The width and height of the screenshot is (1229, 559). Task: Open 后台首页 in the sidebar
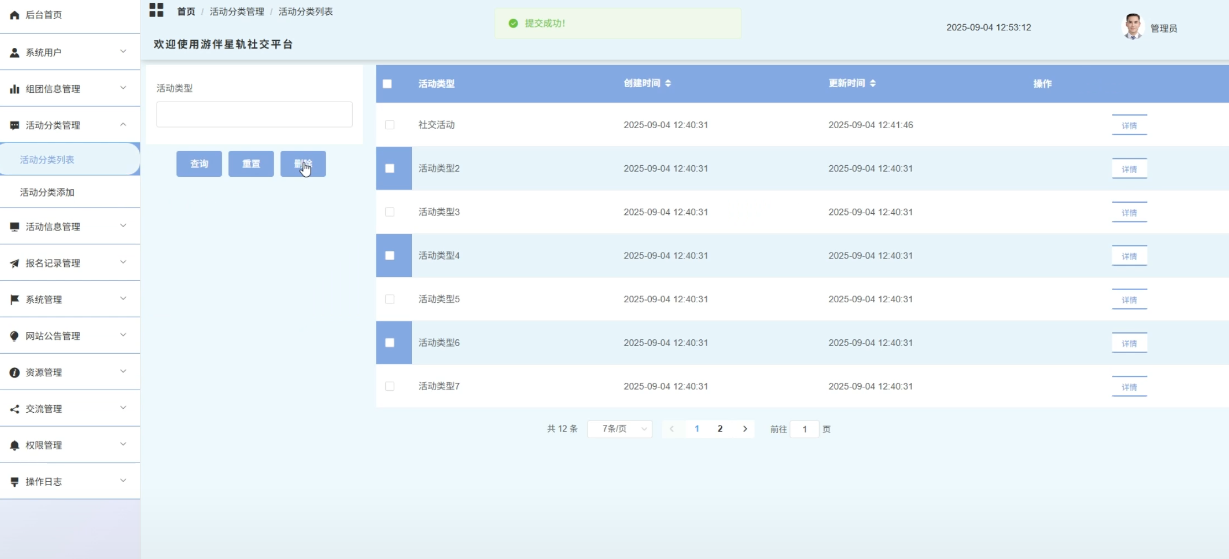click(x=43, y=15)
